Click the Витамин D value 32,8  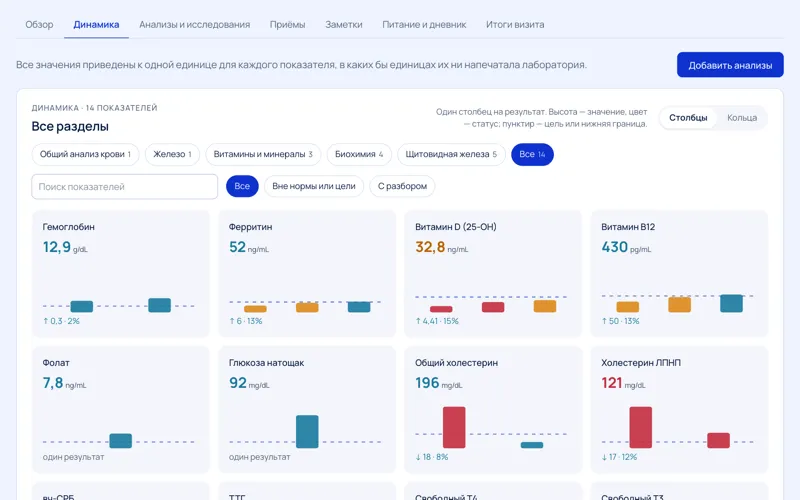pos(430,247)
